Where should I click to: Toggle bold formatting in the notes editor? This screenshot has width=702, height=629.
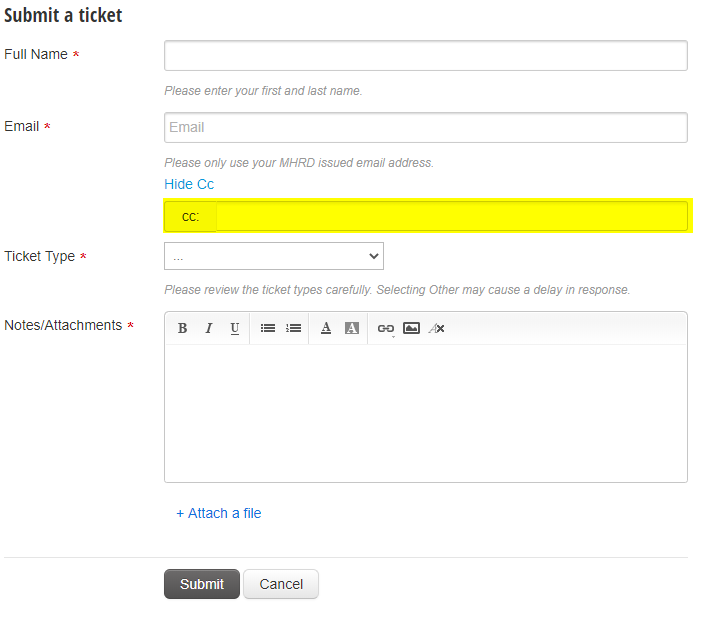pos(183,328)
